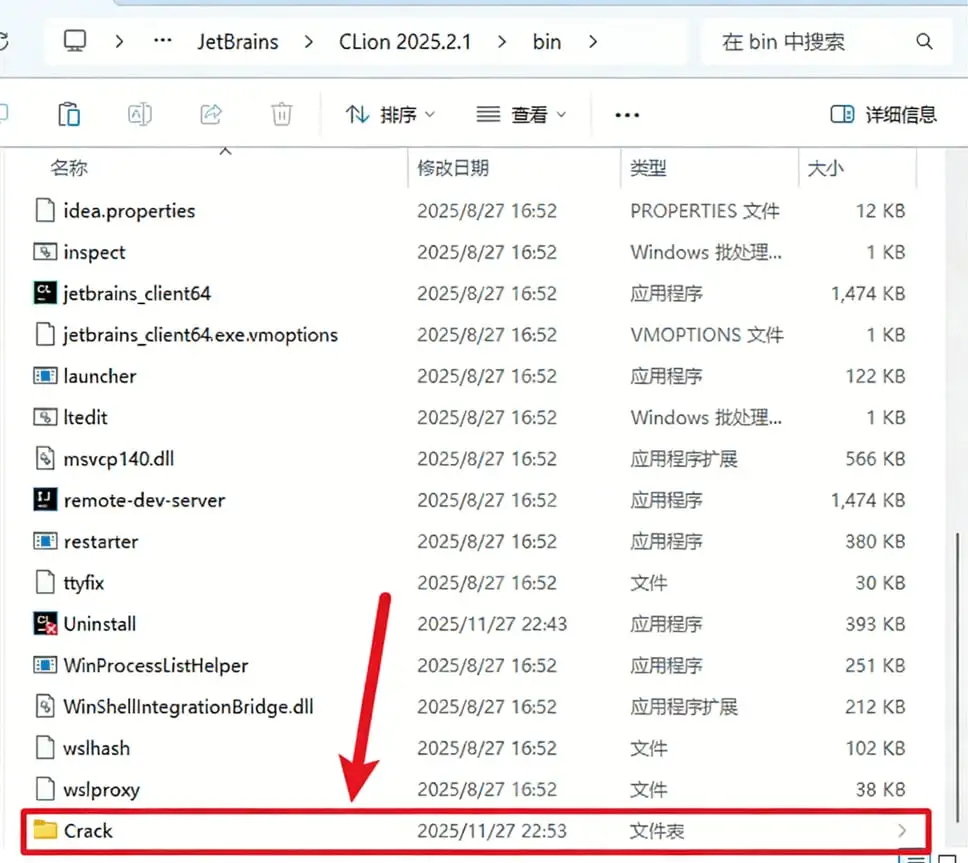Viewport: 968px width, 863px height.
Task: Expand the chevron after JetBrains
Action: 309,42
